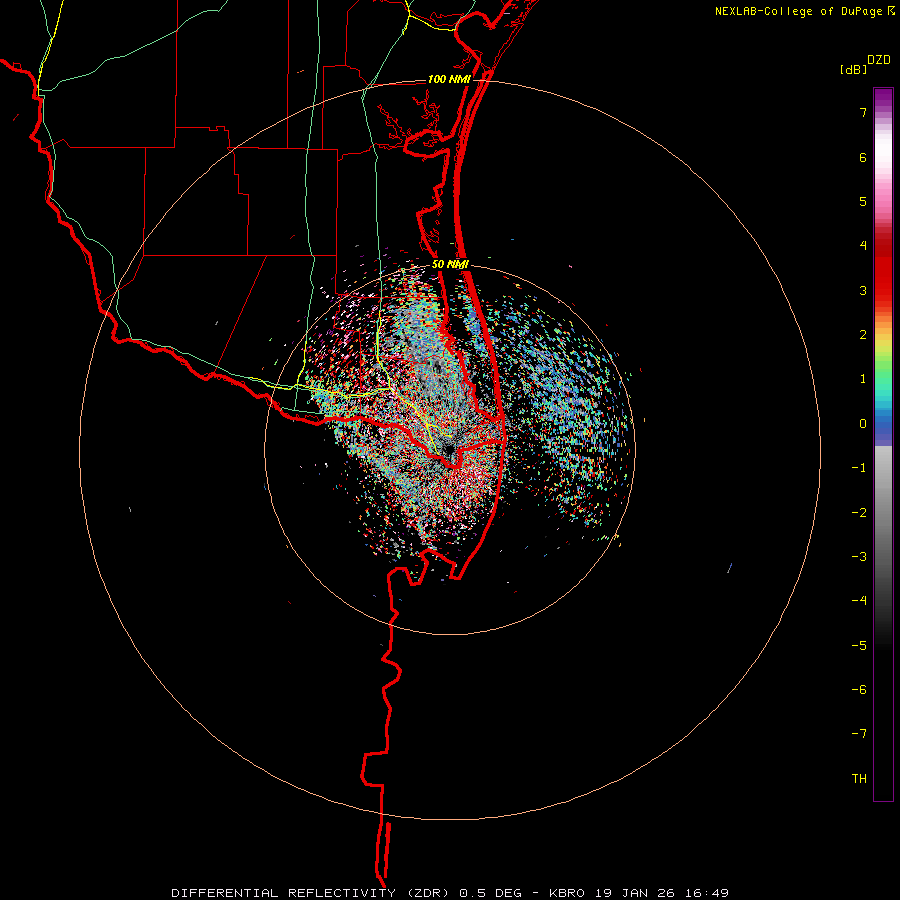
Task: Click the 0 value on the ZDR scale
Action: [863, 424]
